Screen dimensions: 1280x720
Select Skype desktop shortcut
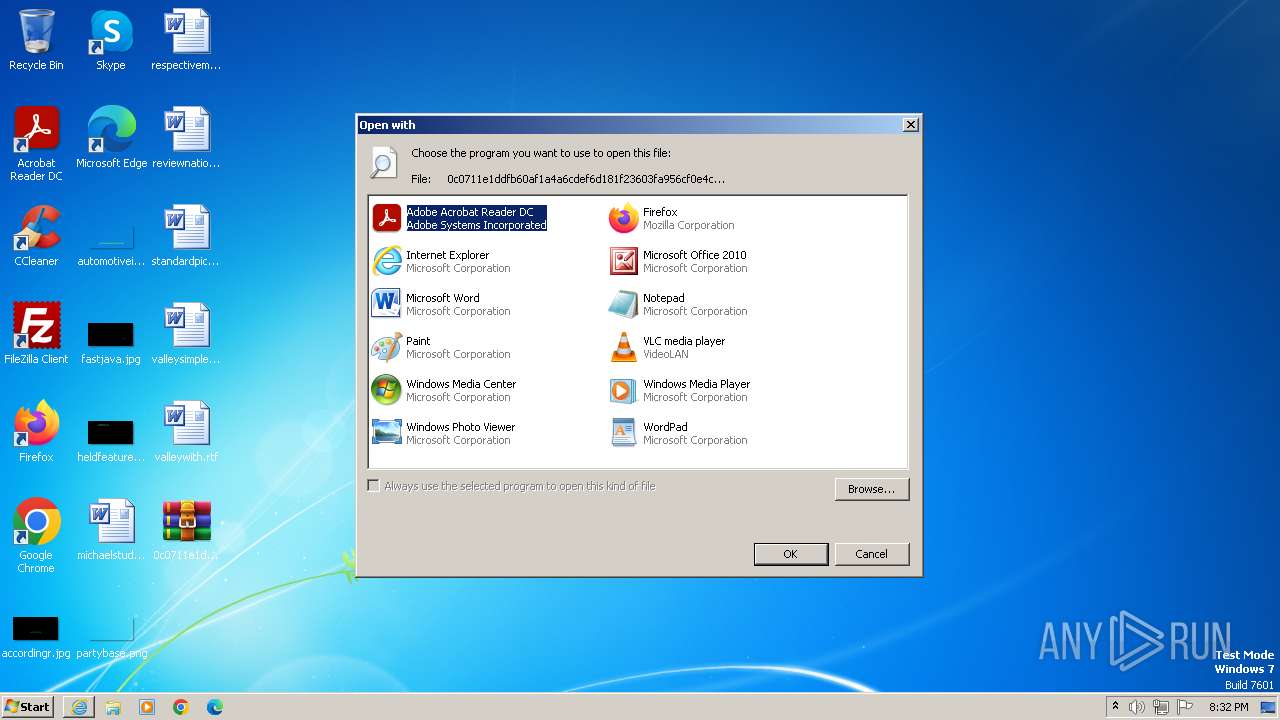point(111,41)
